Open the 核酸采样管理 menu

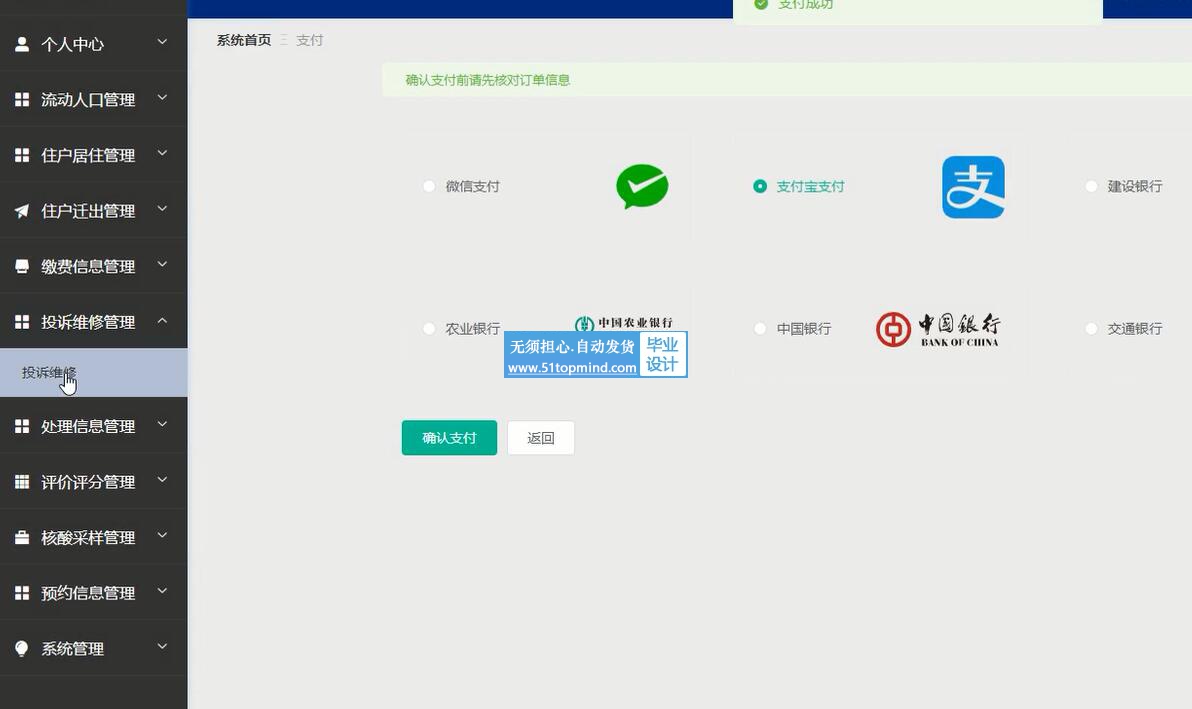click(94, 537)
